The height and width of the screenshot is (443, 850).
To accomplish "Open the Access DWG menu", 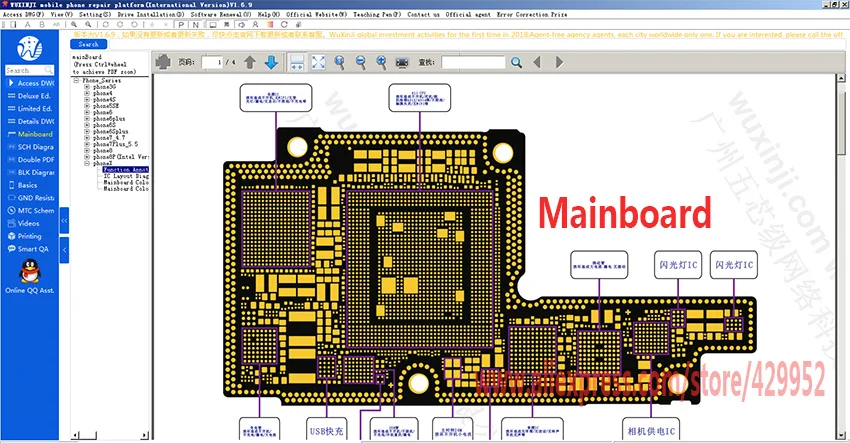I will click(x=23, y=15).
